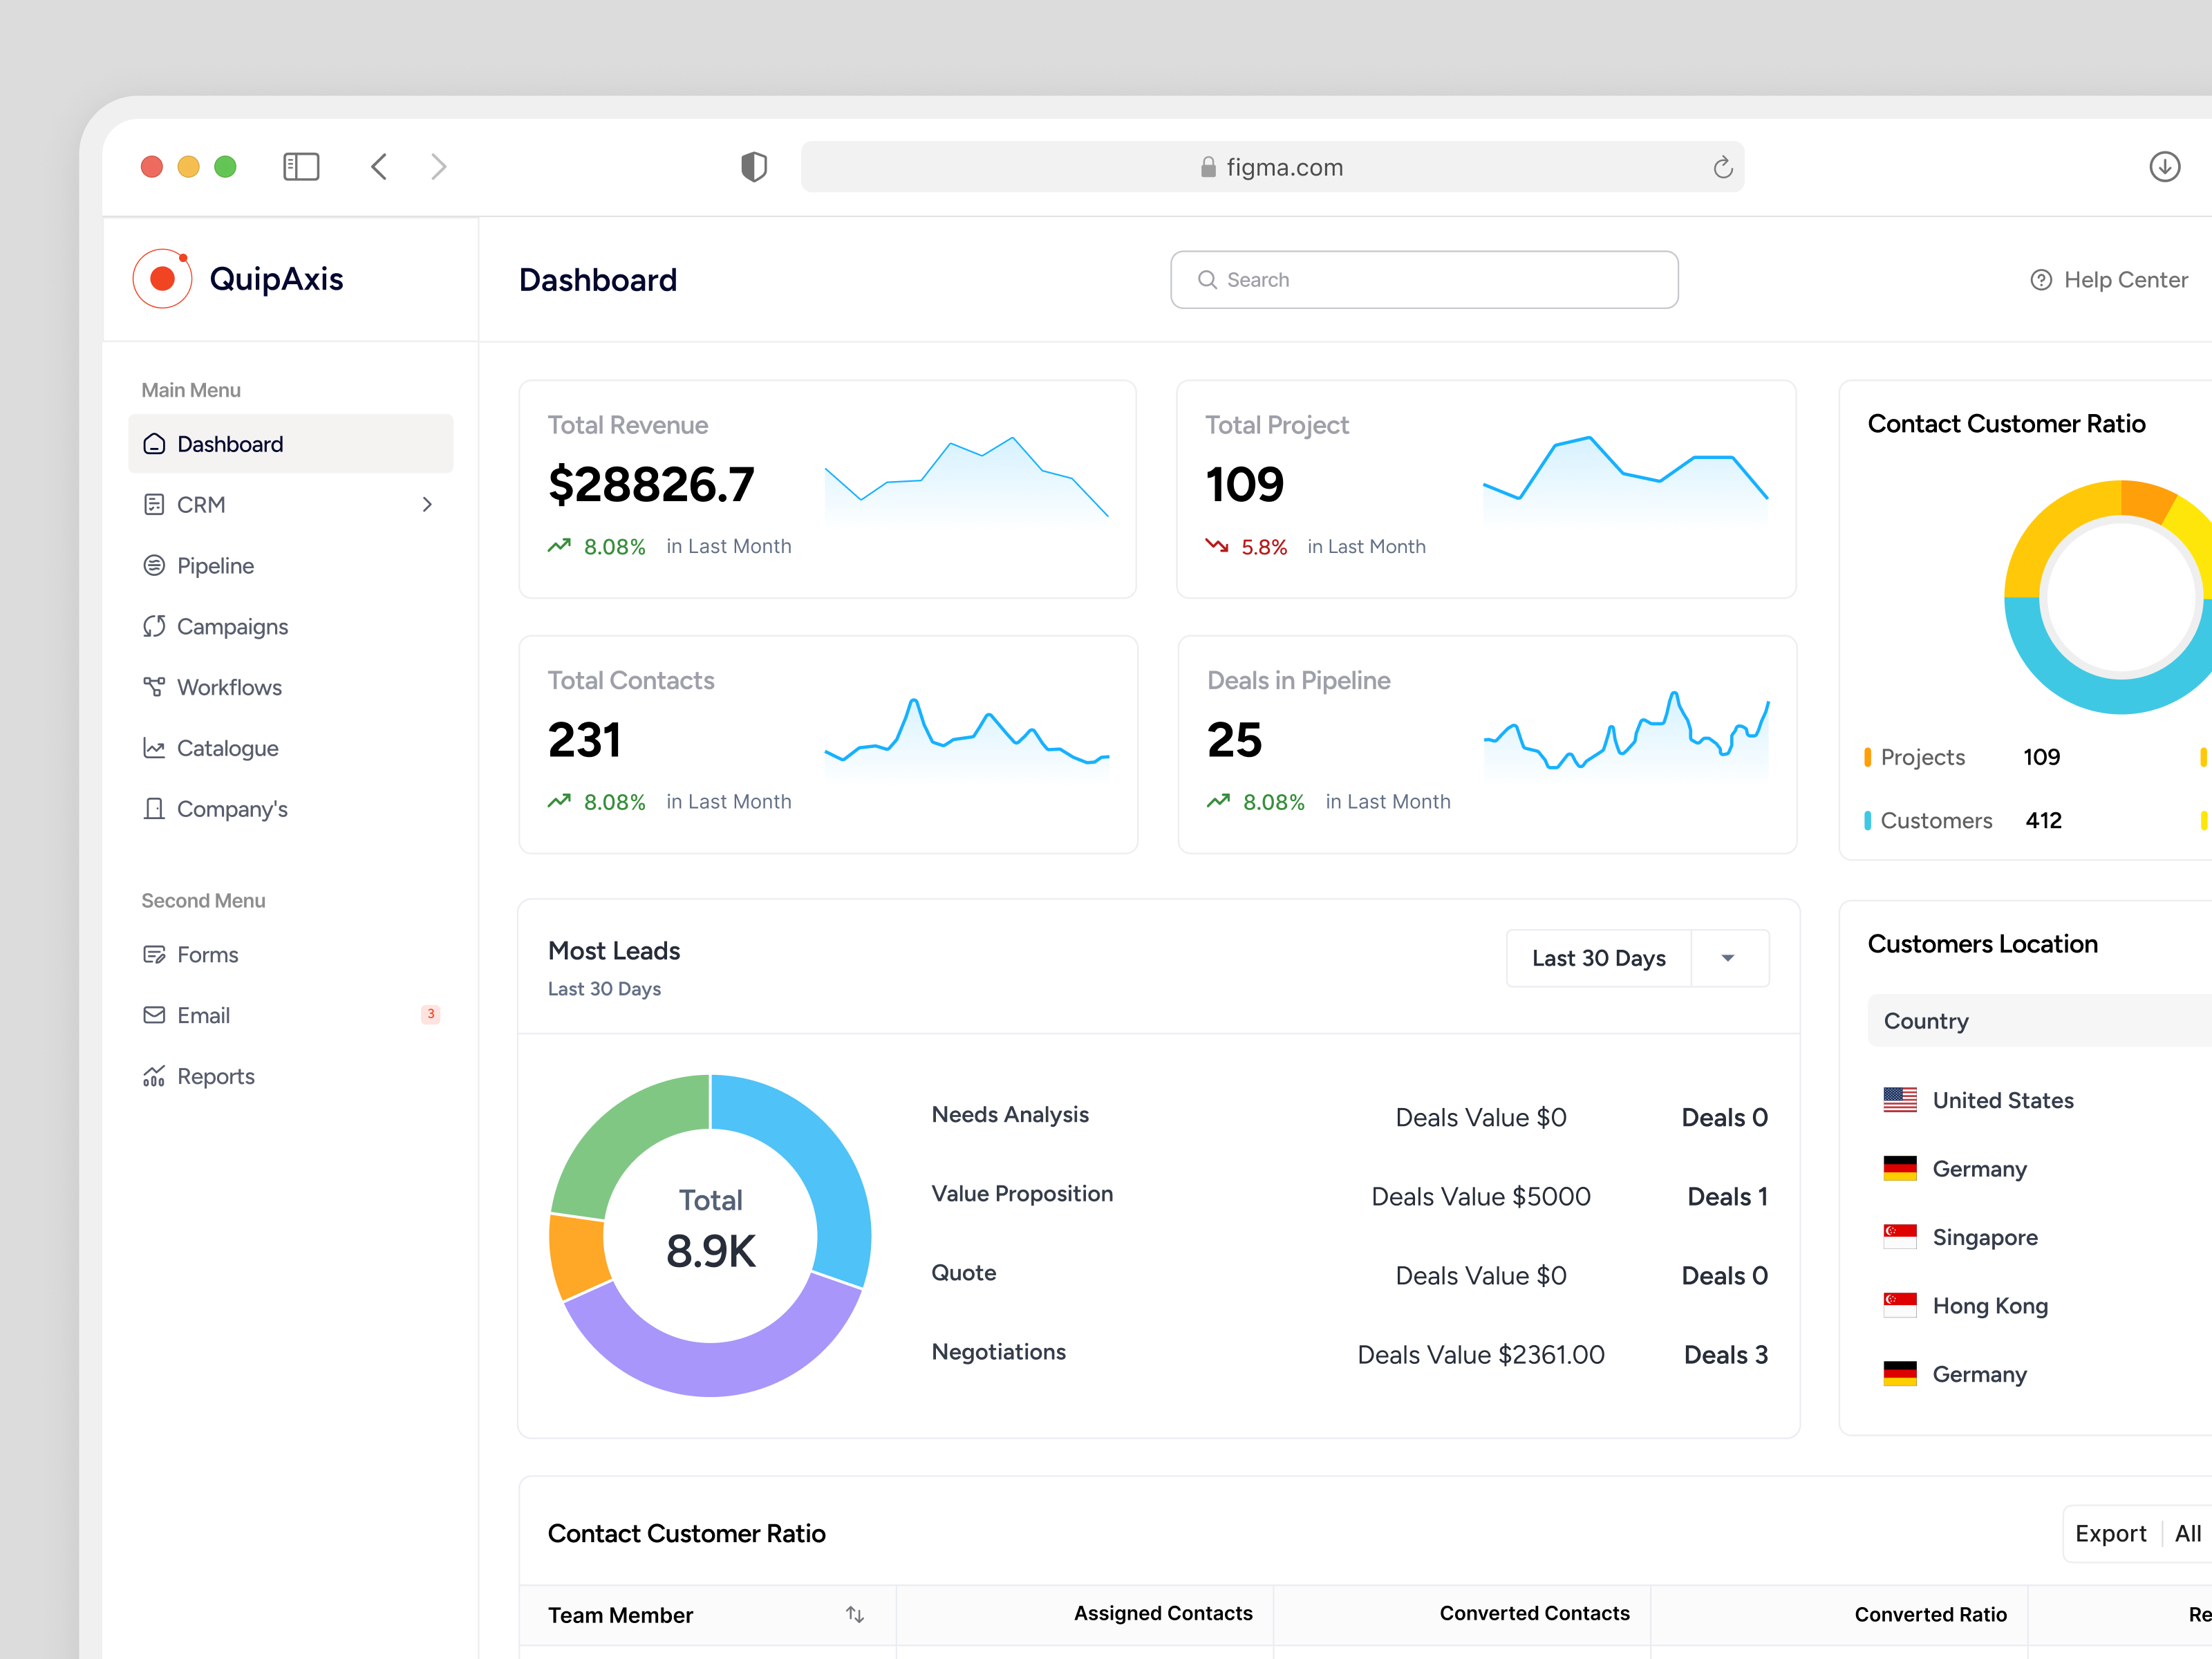Click the search magnifier icon

click(1208, 280)
